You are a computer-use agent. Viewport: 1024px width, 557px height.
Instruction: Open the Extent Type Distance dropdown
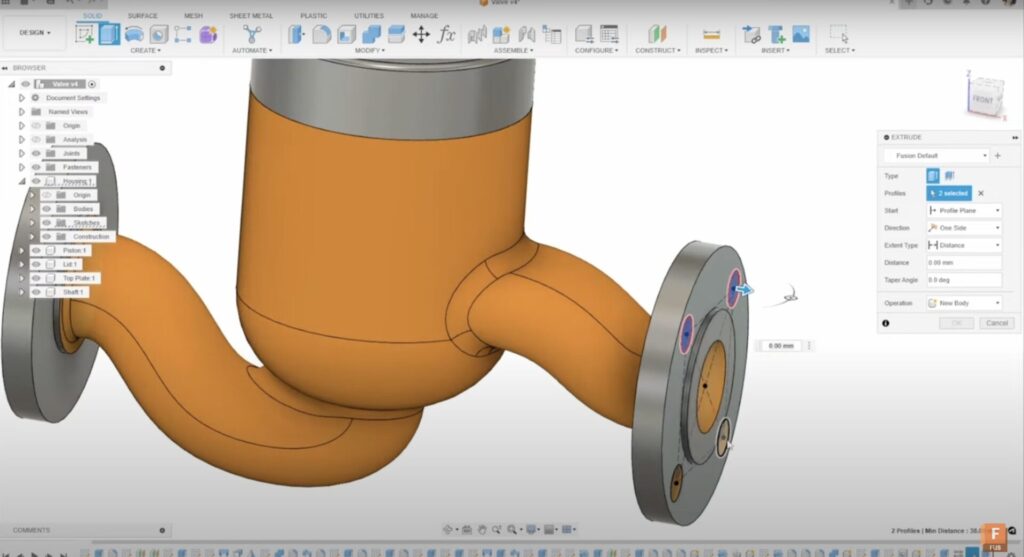[x=963, y=245]
